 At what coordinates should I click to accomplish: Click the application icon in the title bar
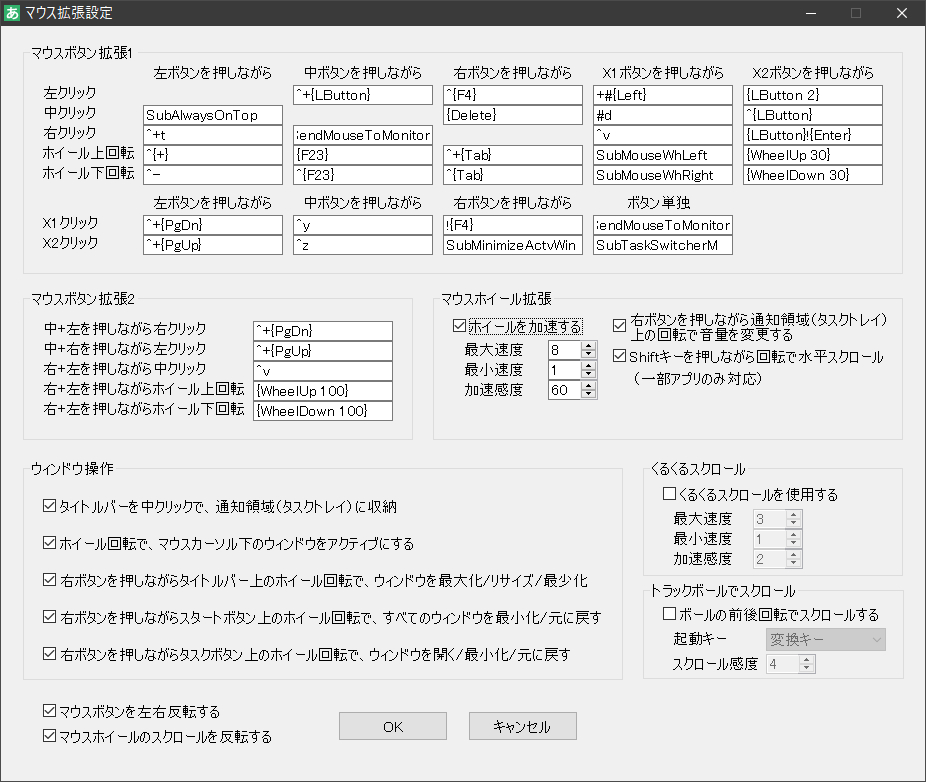click(x=12, y=13)
